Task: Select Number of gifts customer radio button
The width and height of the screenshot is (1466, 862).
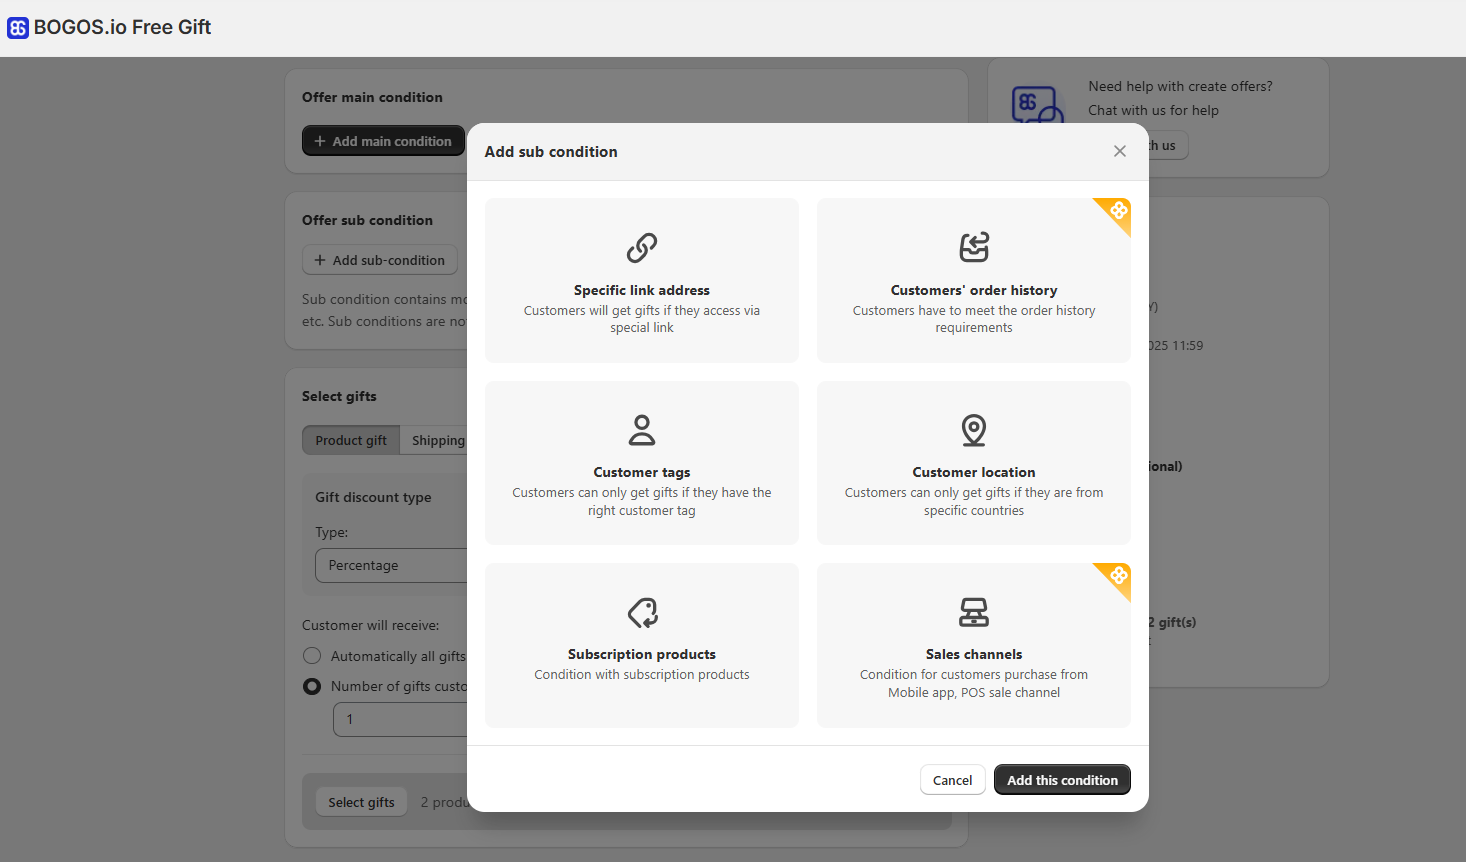Action: (x=312, y=686)
